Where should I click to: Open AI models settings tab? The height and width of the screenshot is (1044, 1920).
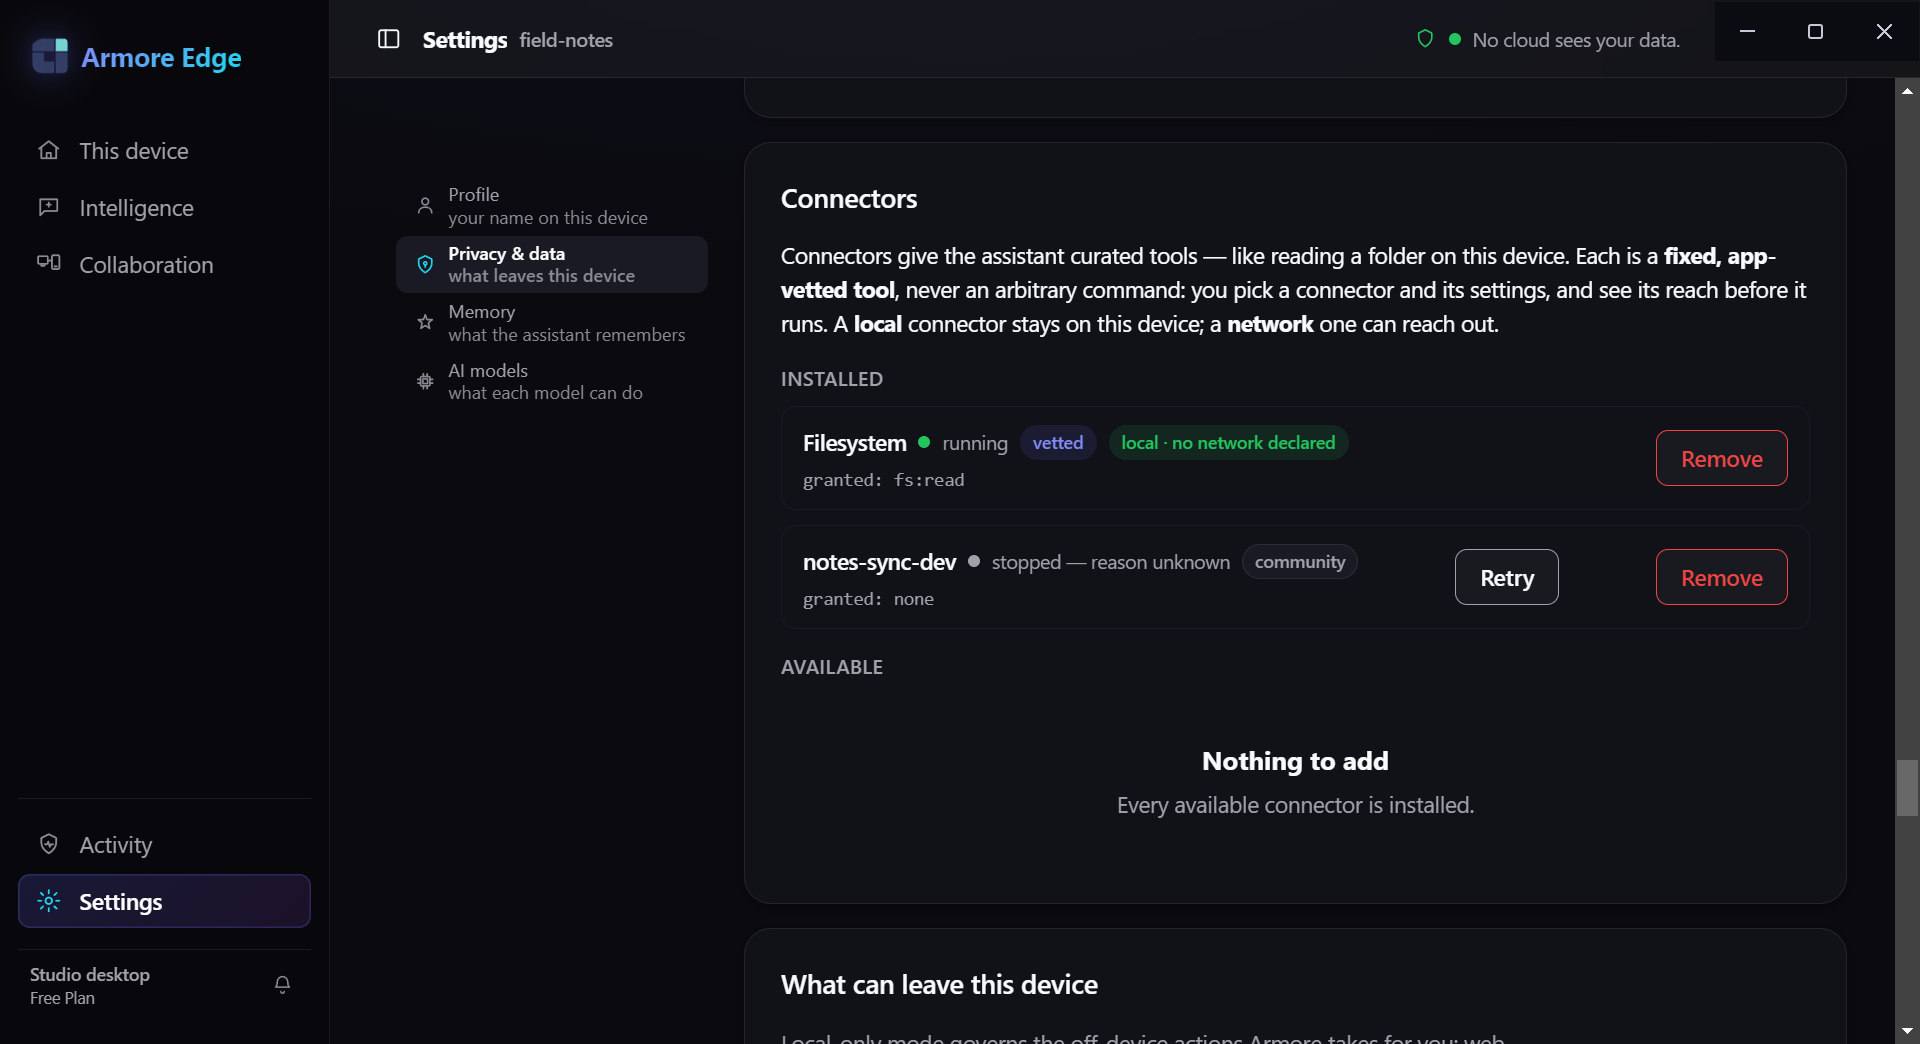click(x=552, y=381)
